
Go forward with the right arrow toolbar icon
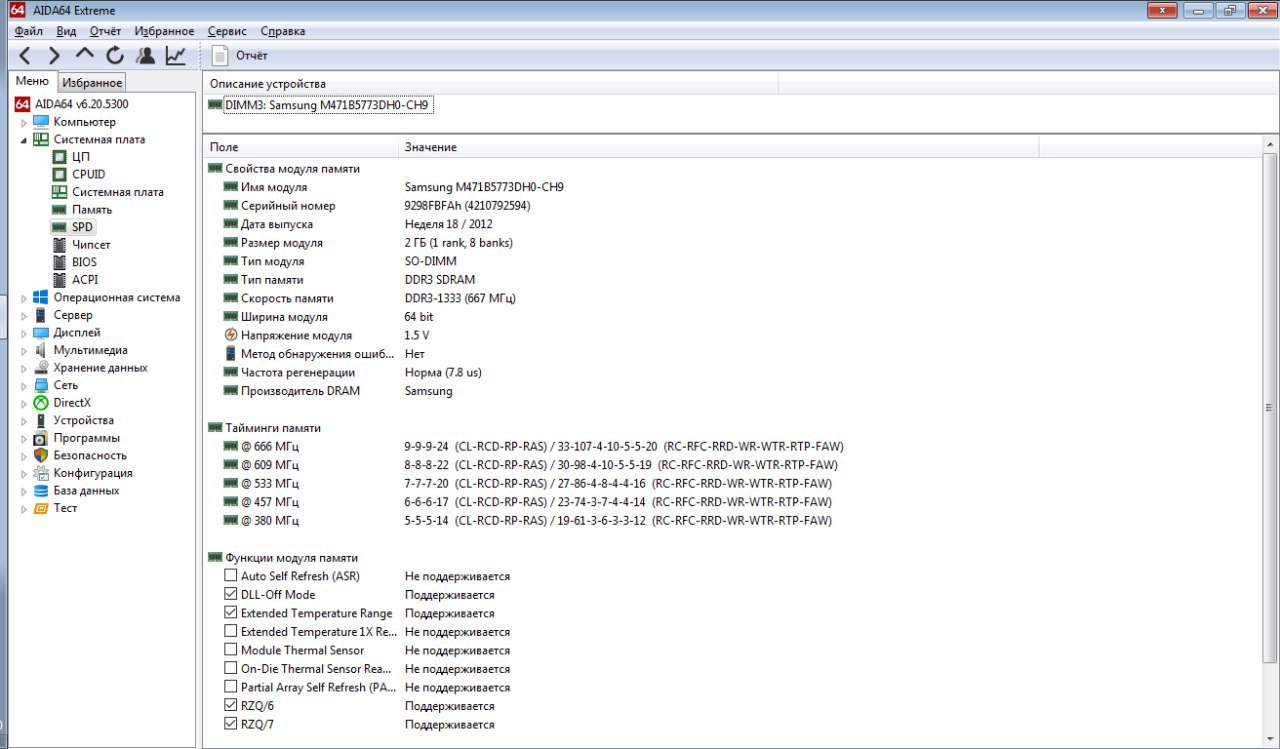pyautogui.click(x=55, y=56)
